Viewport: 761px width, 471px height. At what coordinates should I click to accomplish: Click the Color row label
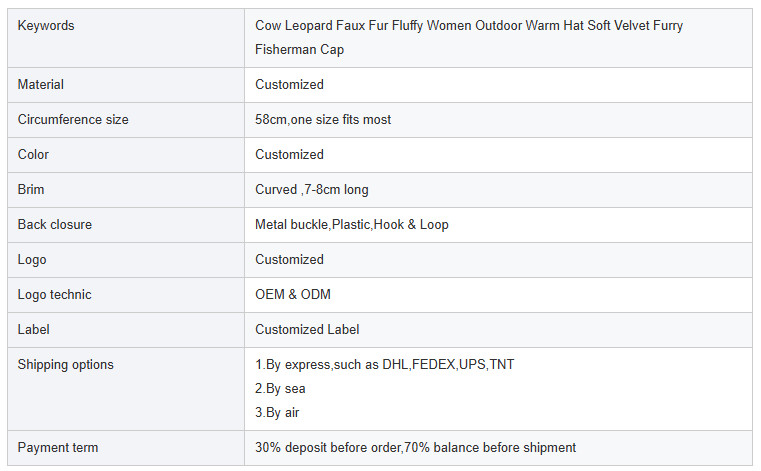(33, 155)
